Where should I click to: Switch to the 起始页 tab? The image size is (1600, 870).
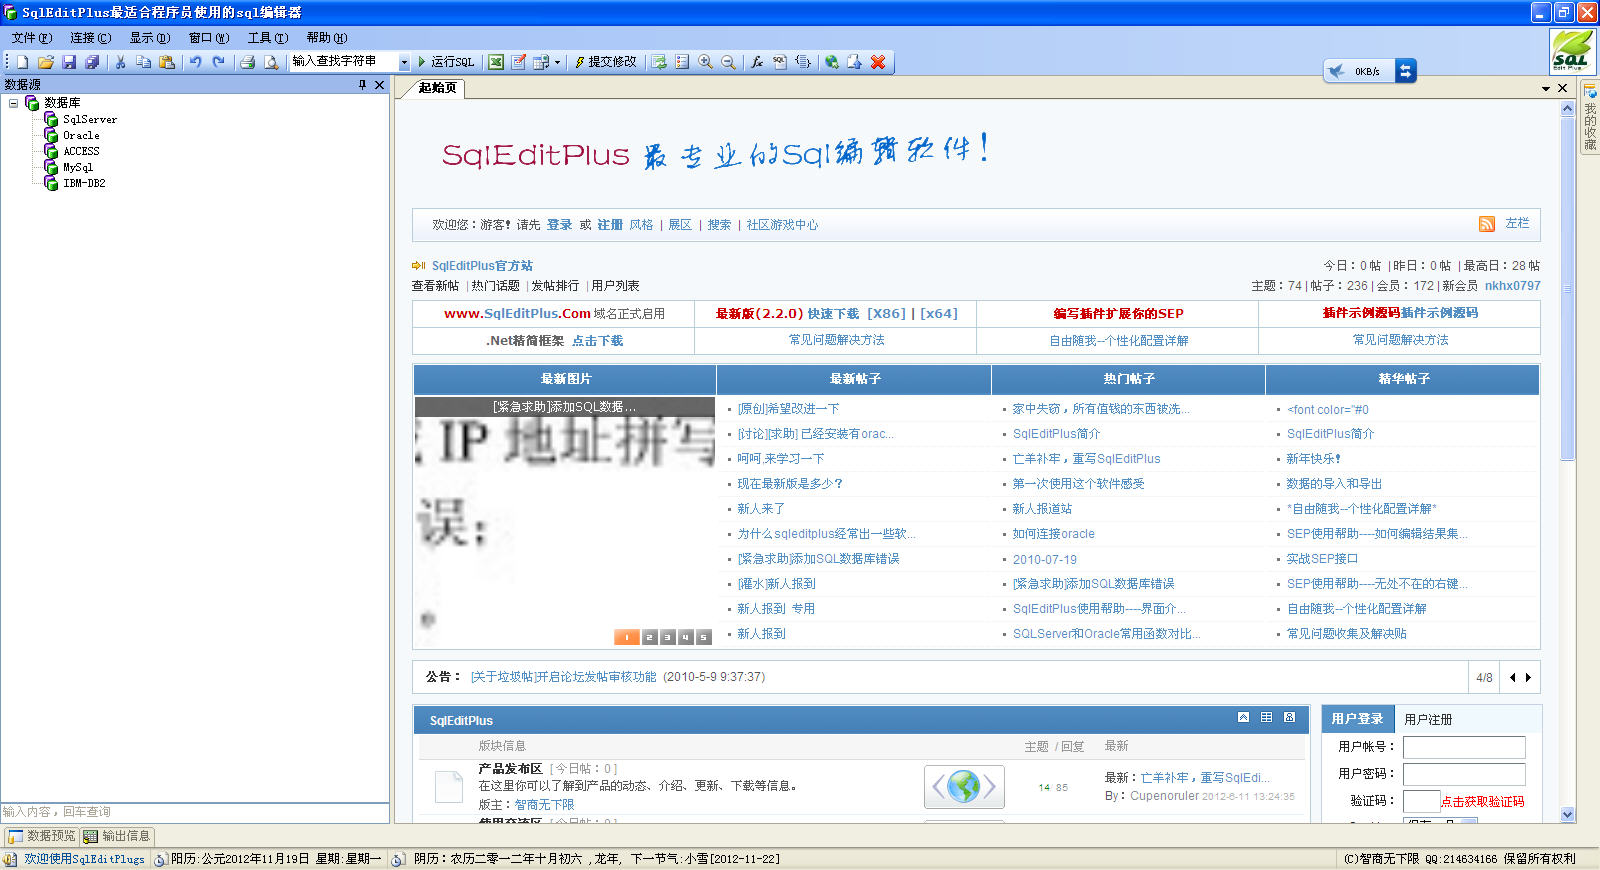point(437,88)
